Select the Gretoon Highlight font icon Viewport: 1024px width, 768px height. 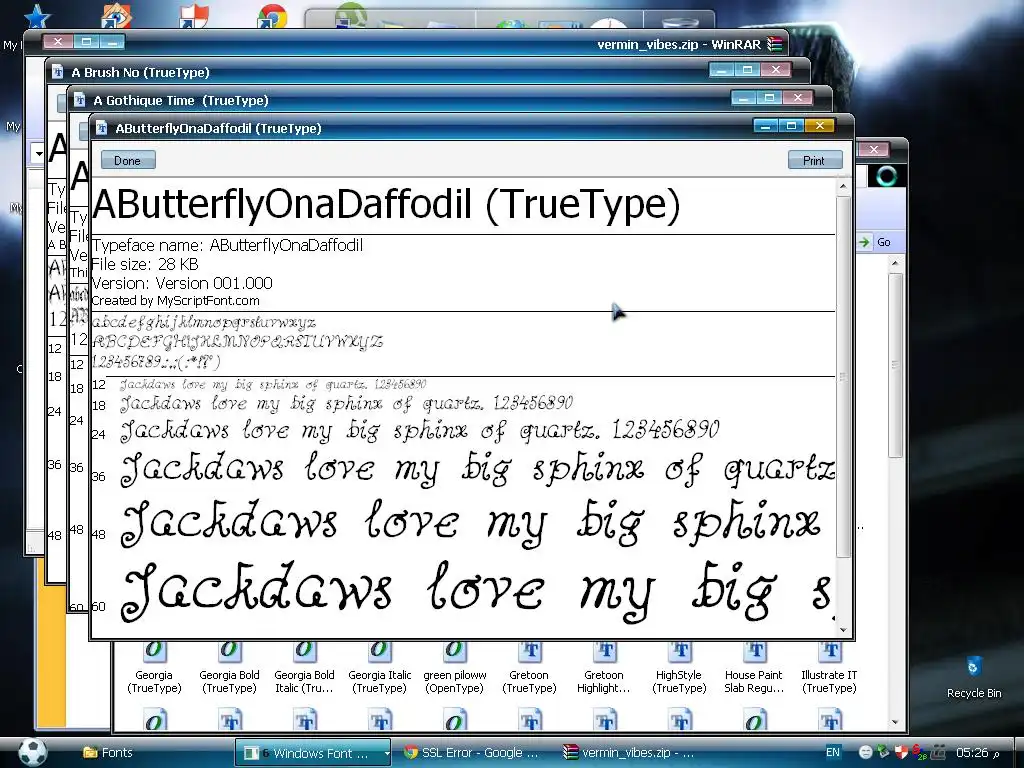(x=604, y=668)
